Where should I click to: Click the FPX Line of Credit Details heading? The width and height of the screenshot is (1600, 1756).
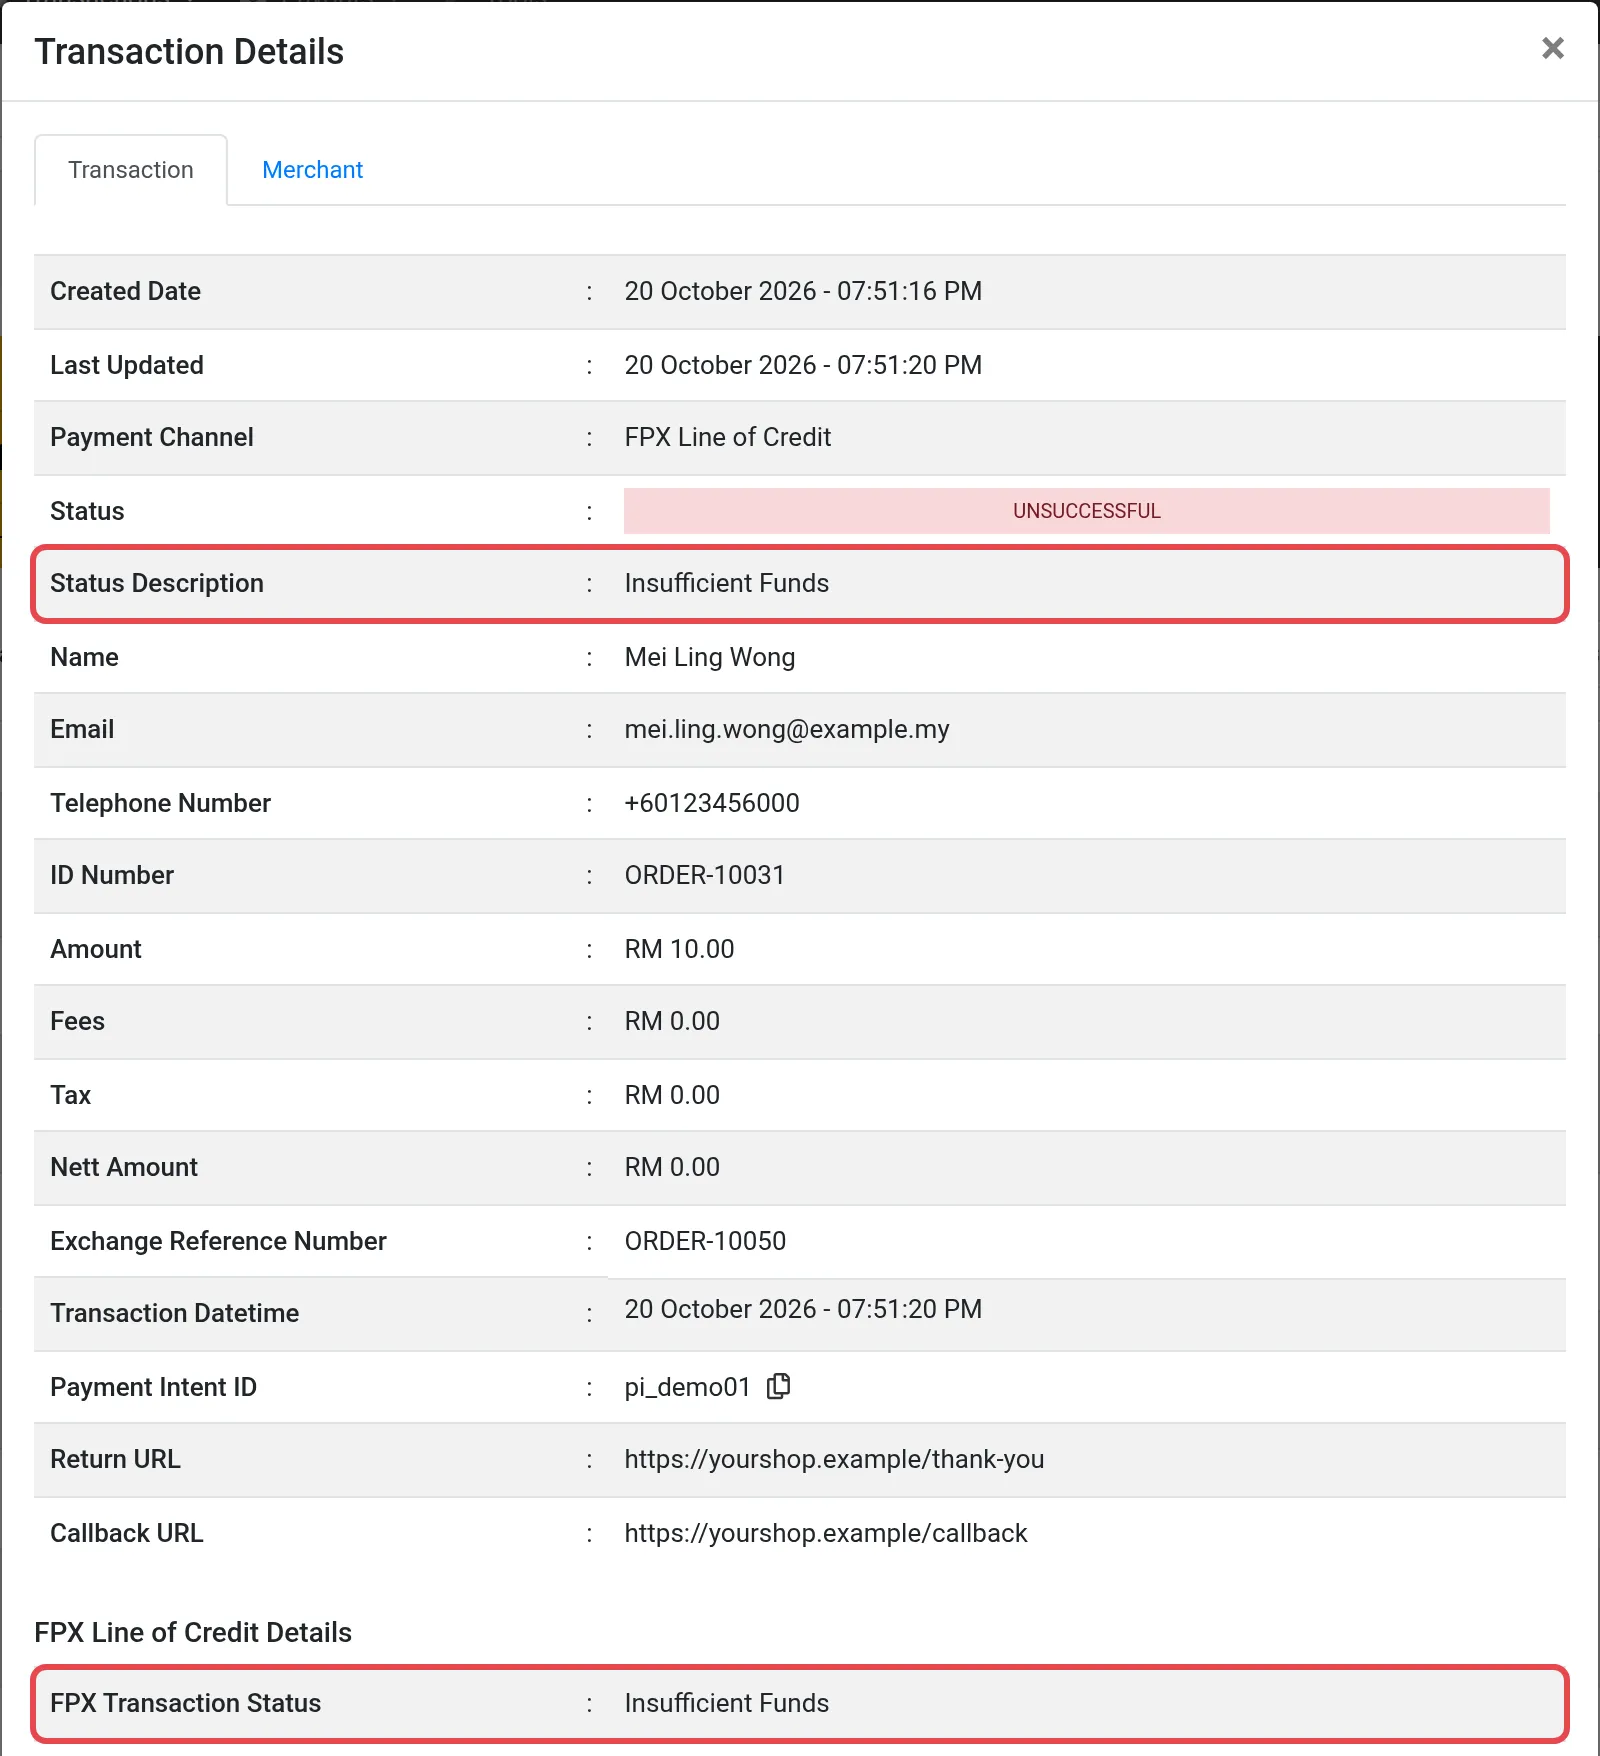coord(193,1632)
